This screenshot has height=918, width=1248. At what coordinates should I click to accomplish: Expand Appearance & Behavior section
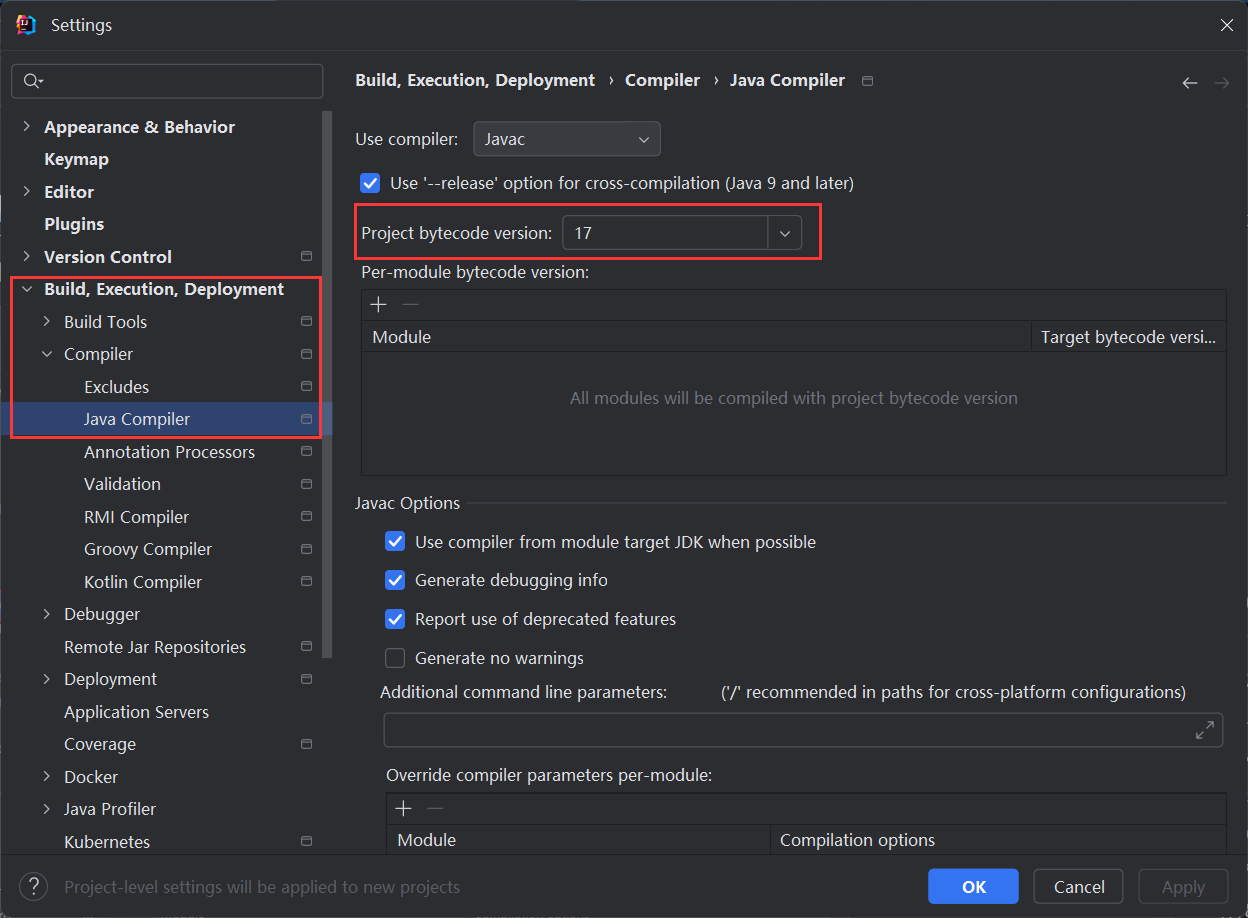(27, 127)
